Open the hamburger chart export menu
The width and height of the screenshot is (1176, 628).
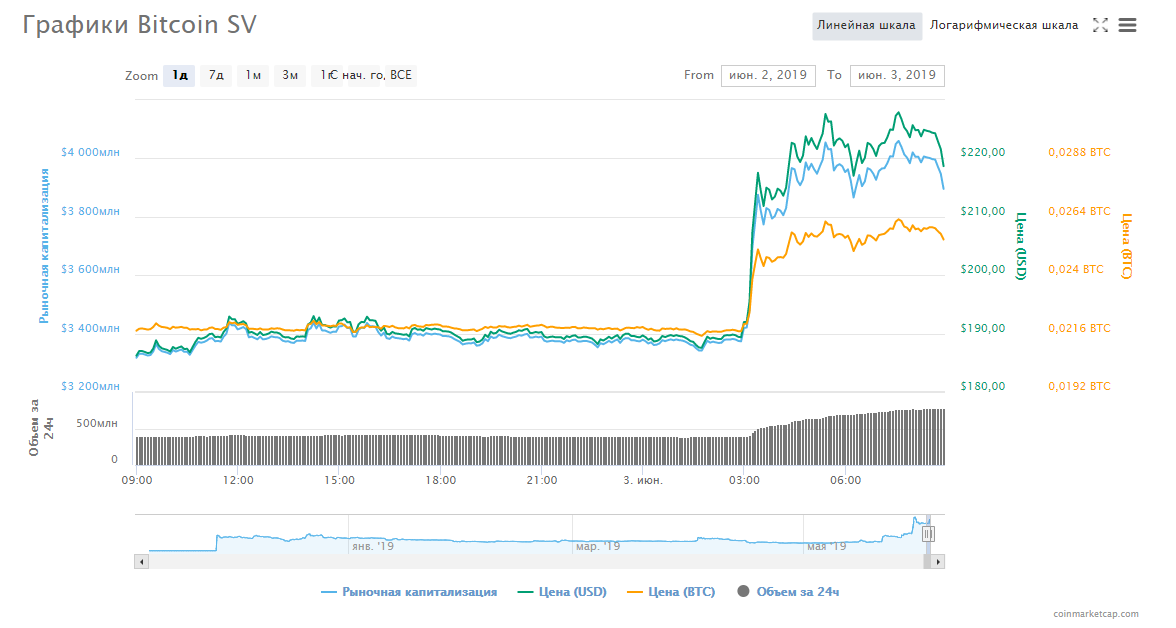click(1127, 26)
